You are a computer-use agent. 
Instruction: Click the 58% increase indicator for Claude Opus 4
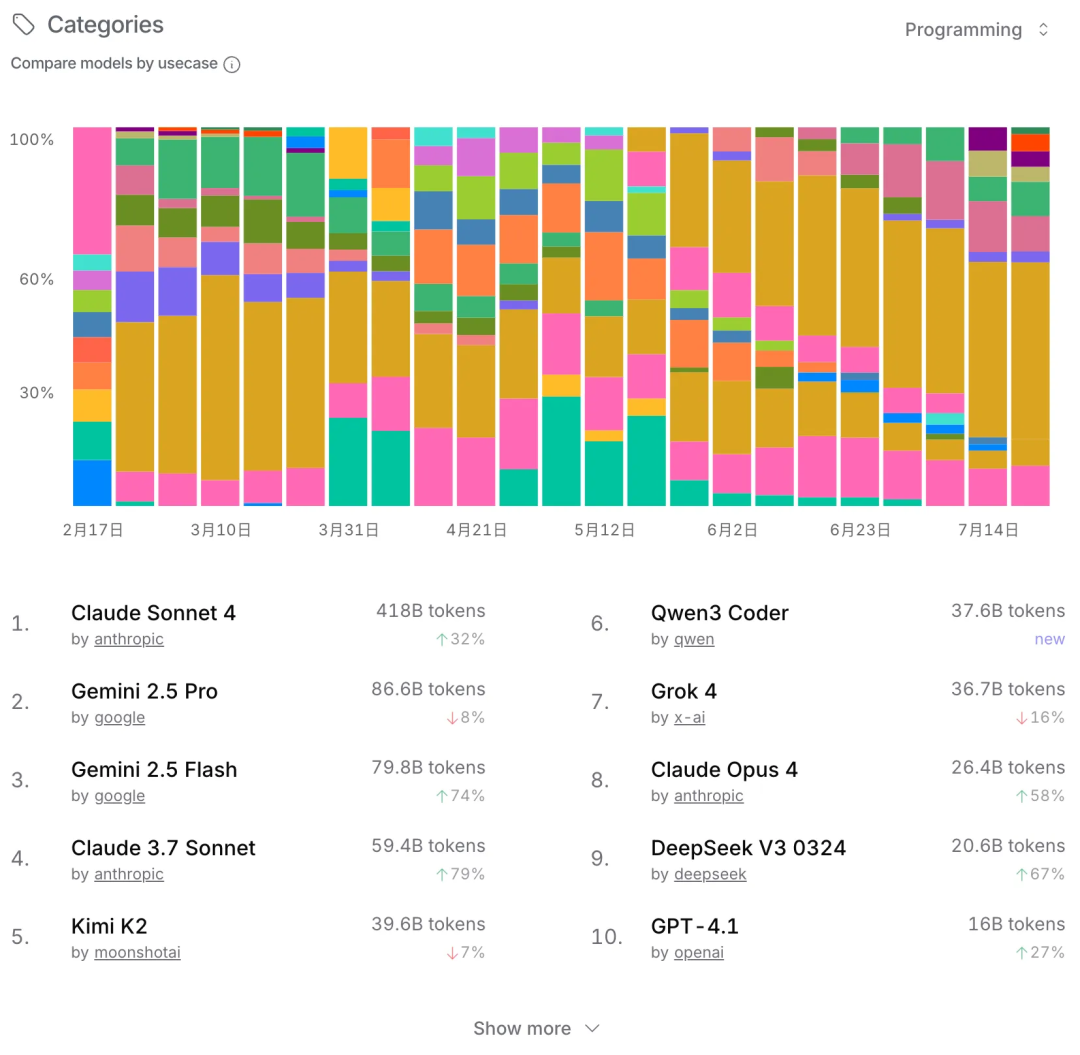tap(1040, 796)
